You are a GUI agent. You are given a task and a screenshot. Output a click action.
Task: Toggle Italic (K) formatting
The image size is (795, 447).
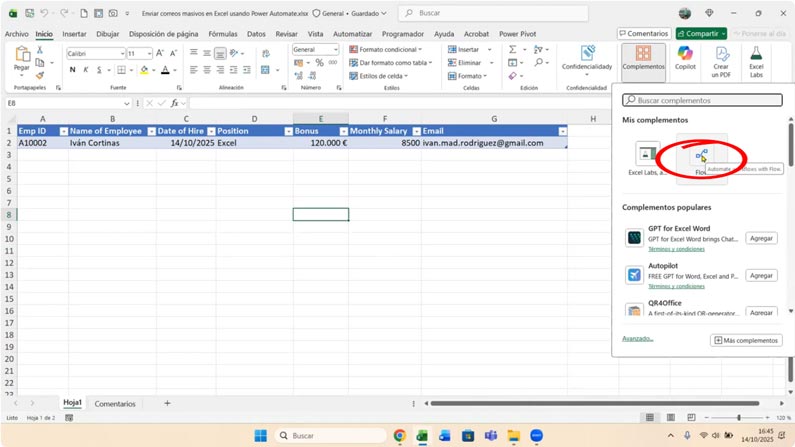pyautogui.click(x=86, y=69)
